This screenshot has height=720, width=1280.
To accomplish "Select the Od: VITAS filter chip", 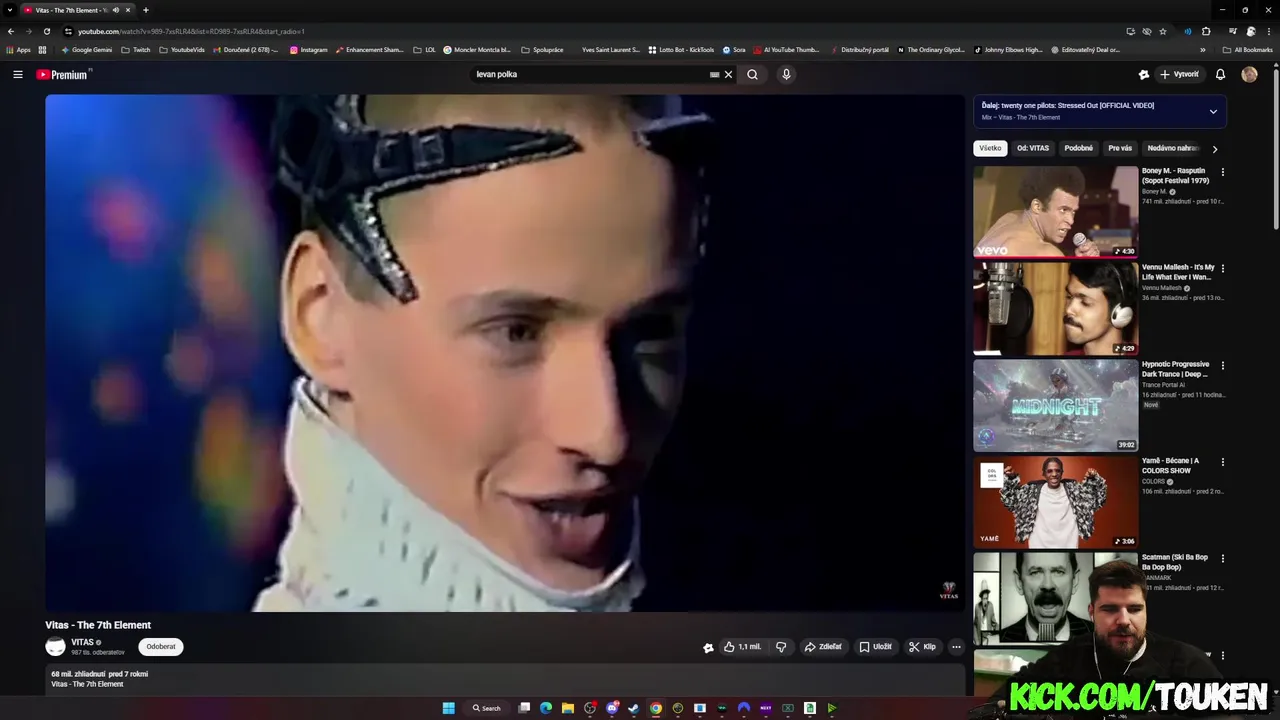I will point(1033,148).
